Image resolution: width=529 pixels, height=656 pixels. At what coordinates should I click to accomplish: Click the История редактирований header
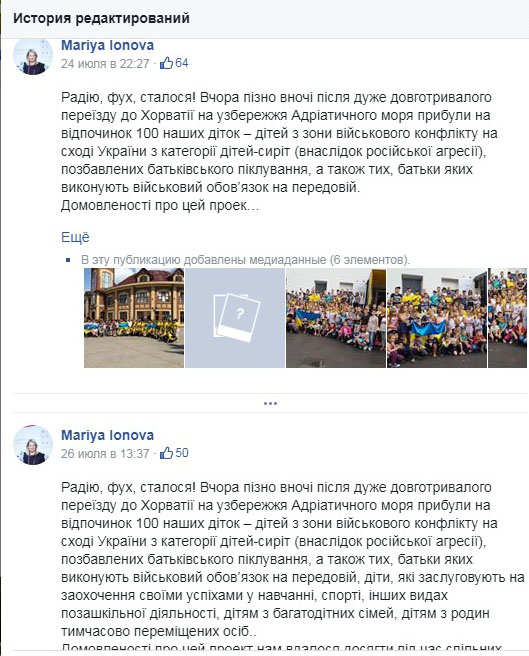[101, 18]
